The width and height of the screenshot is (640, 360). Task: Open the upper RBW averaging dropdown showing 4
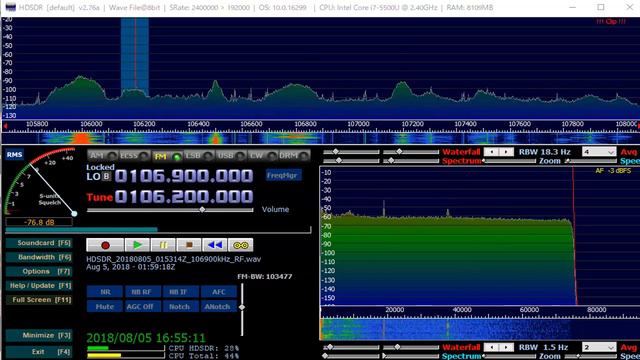pos(599,152)
